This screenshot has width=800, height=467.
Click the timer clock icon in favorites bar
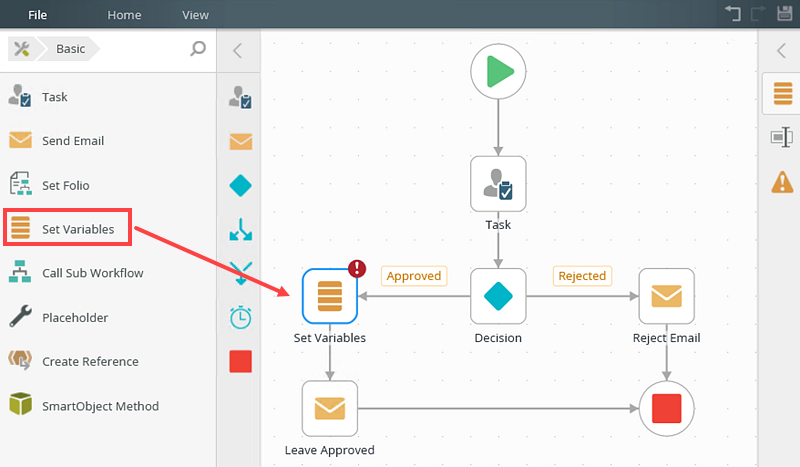pyautogui.click(x=240, y=317)
